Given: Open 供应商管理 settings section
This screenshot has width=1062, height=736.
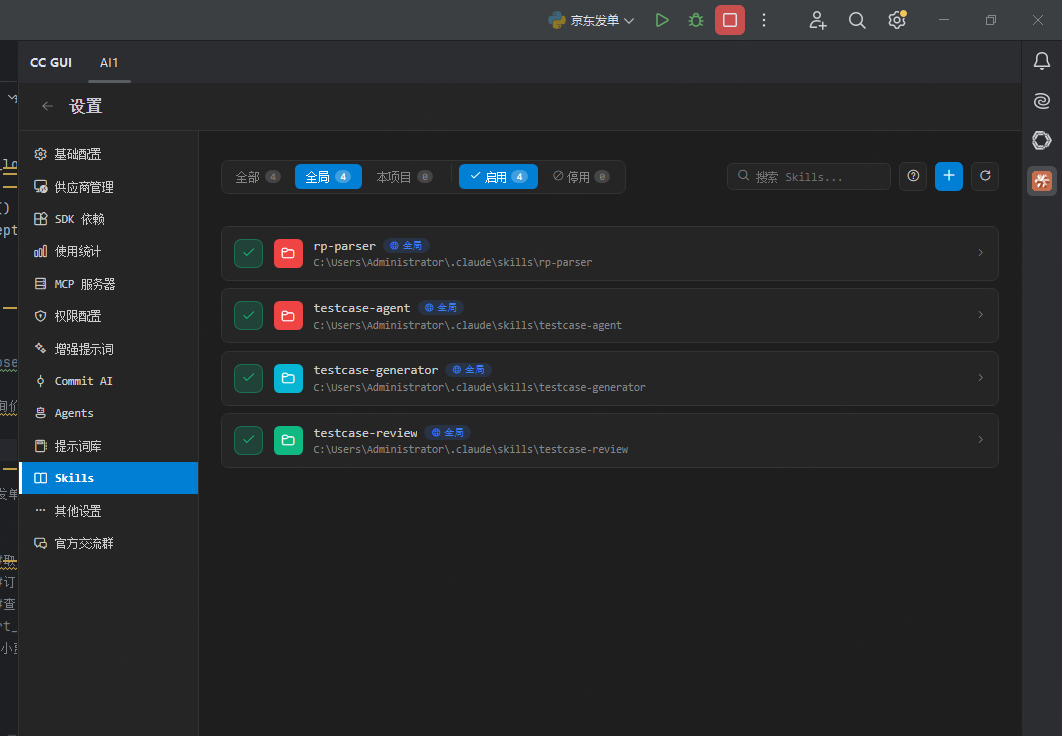Looking at the screenshot, I should [108, 187].
